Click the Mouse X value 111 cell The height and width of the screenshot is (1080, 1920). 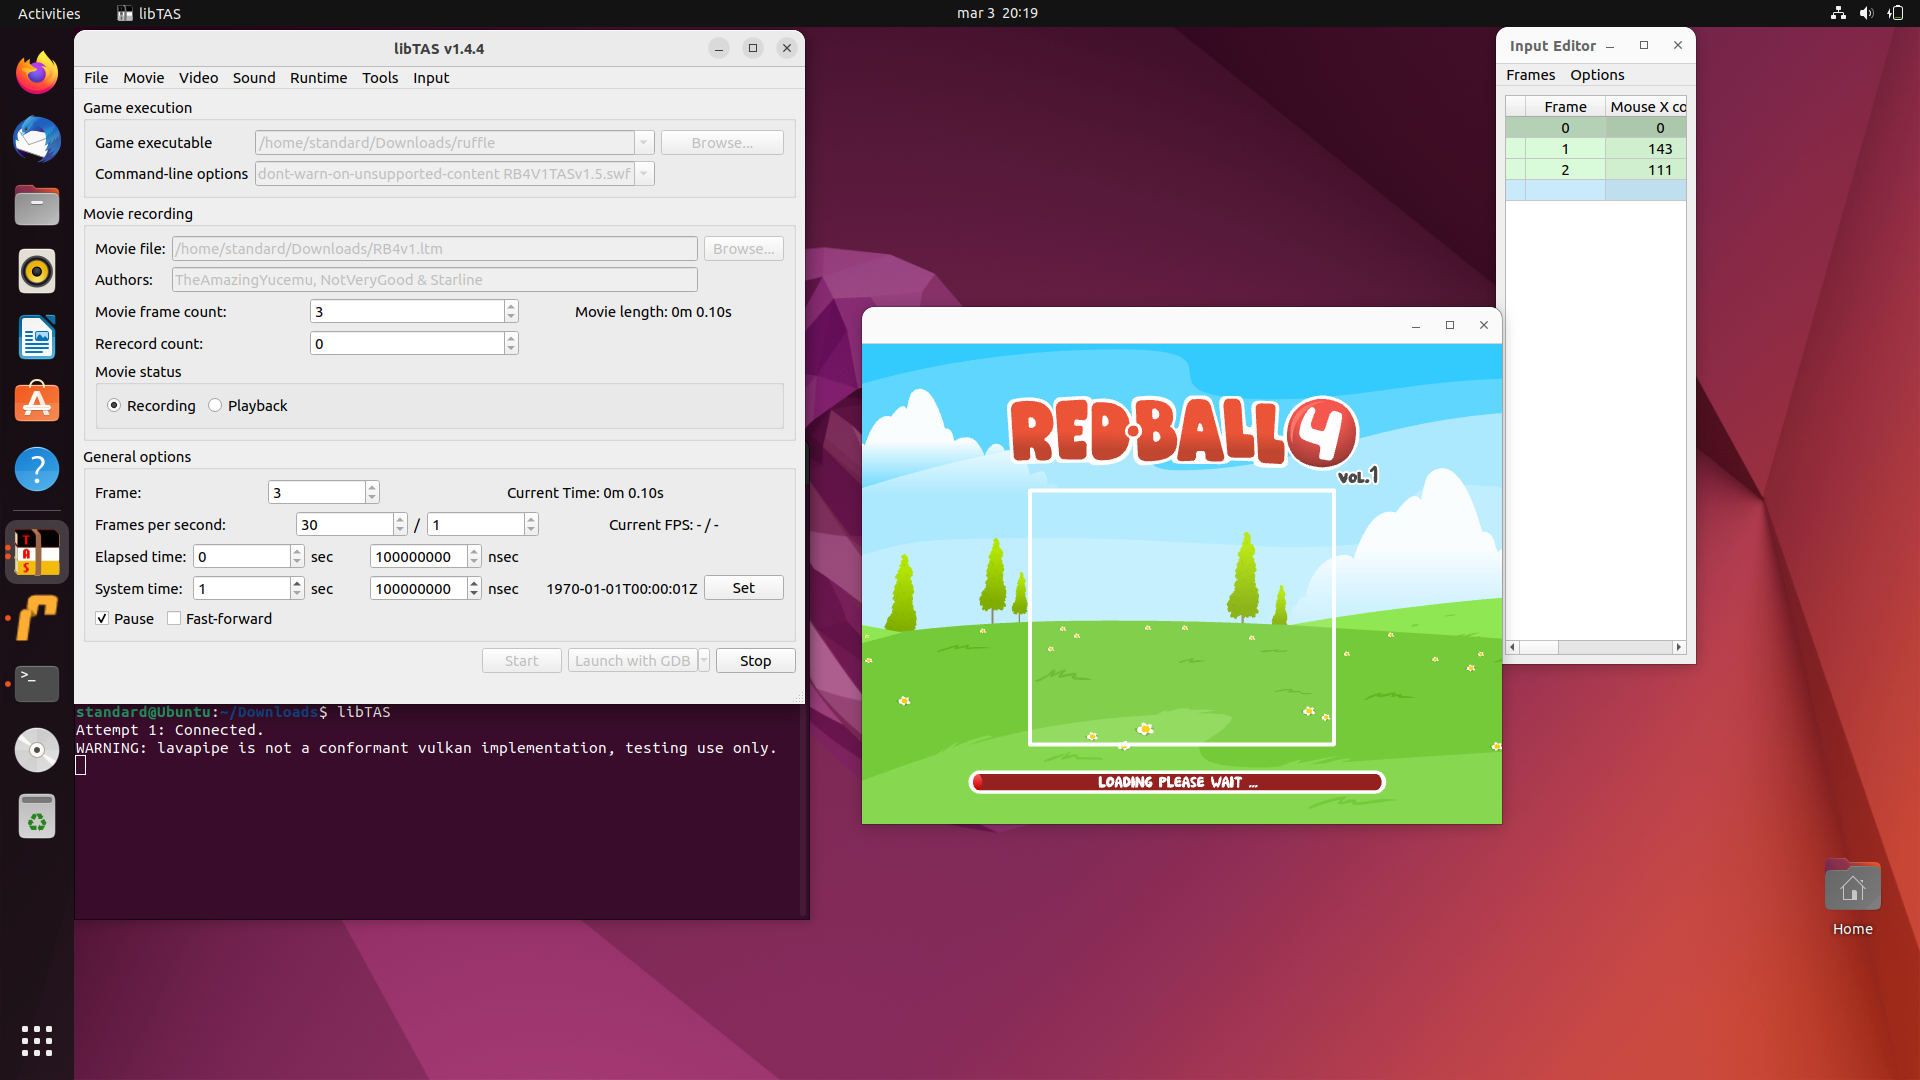point(1646,170)
